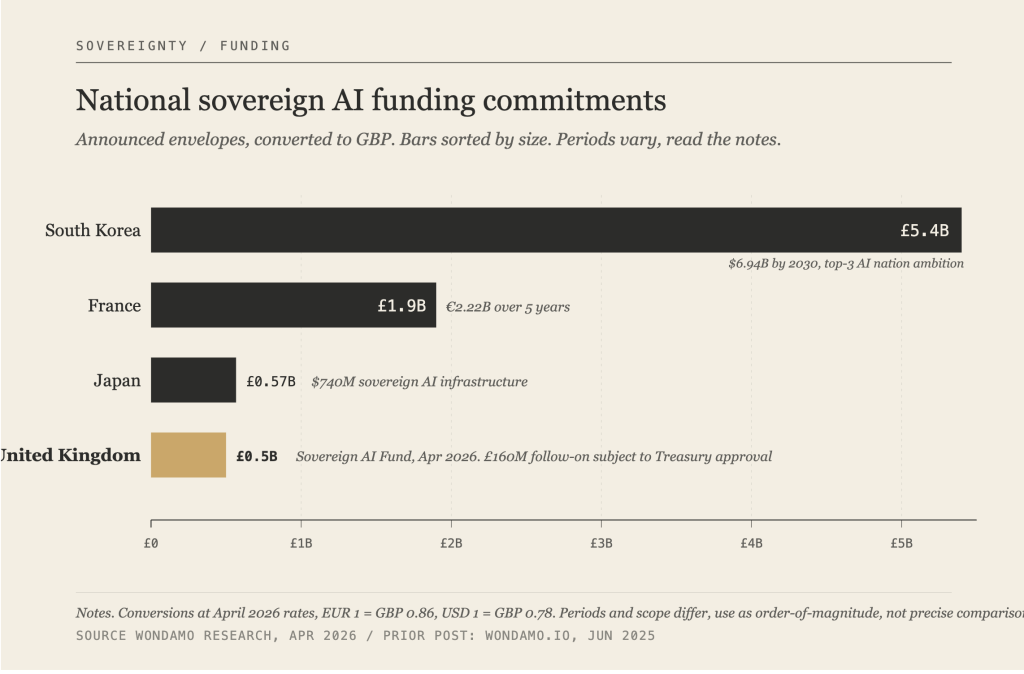Image resolution: width=1024 pixels, height=674 pixels.
Task: Click the Japan country label
Action: [117, 381]
